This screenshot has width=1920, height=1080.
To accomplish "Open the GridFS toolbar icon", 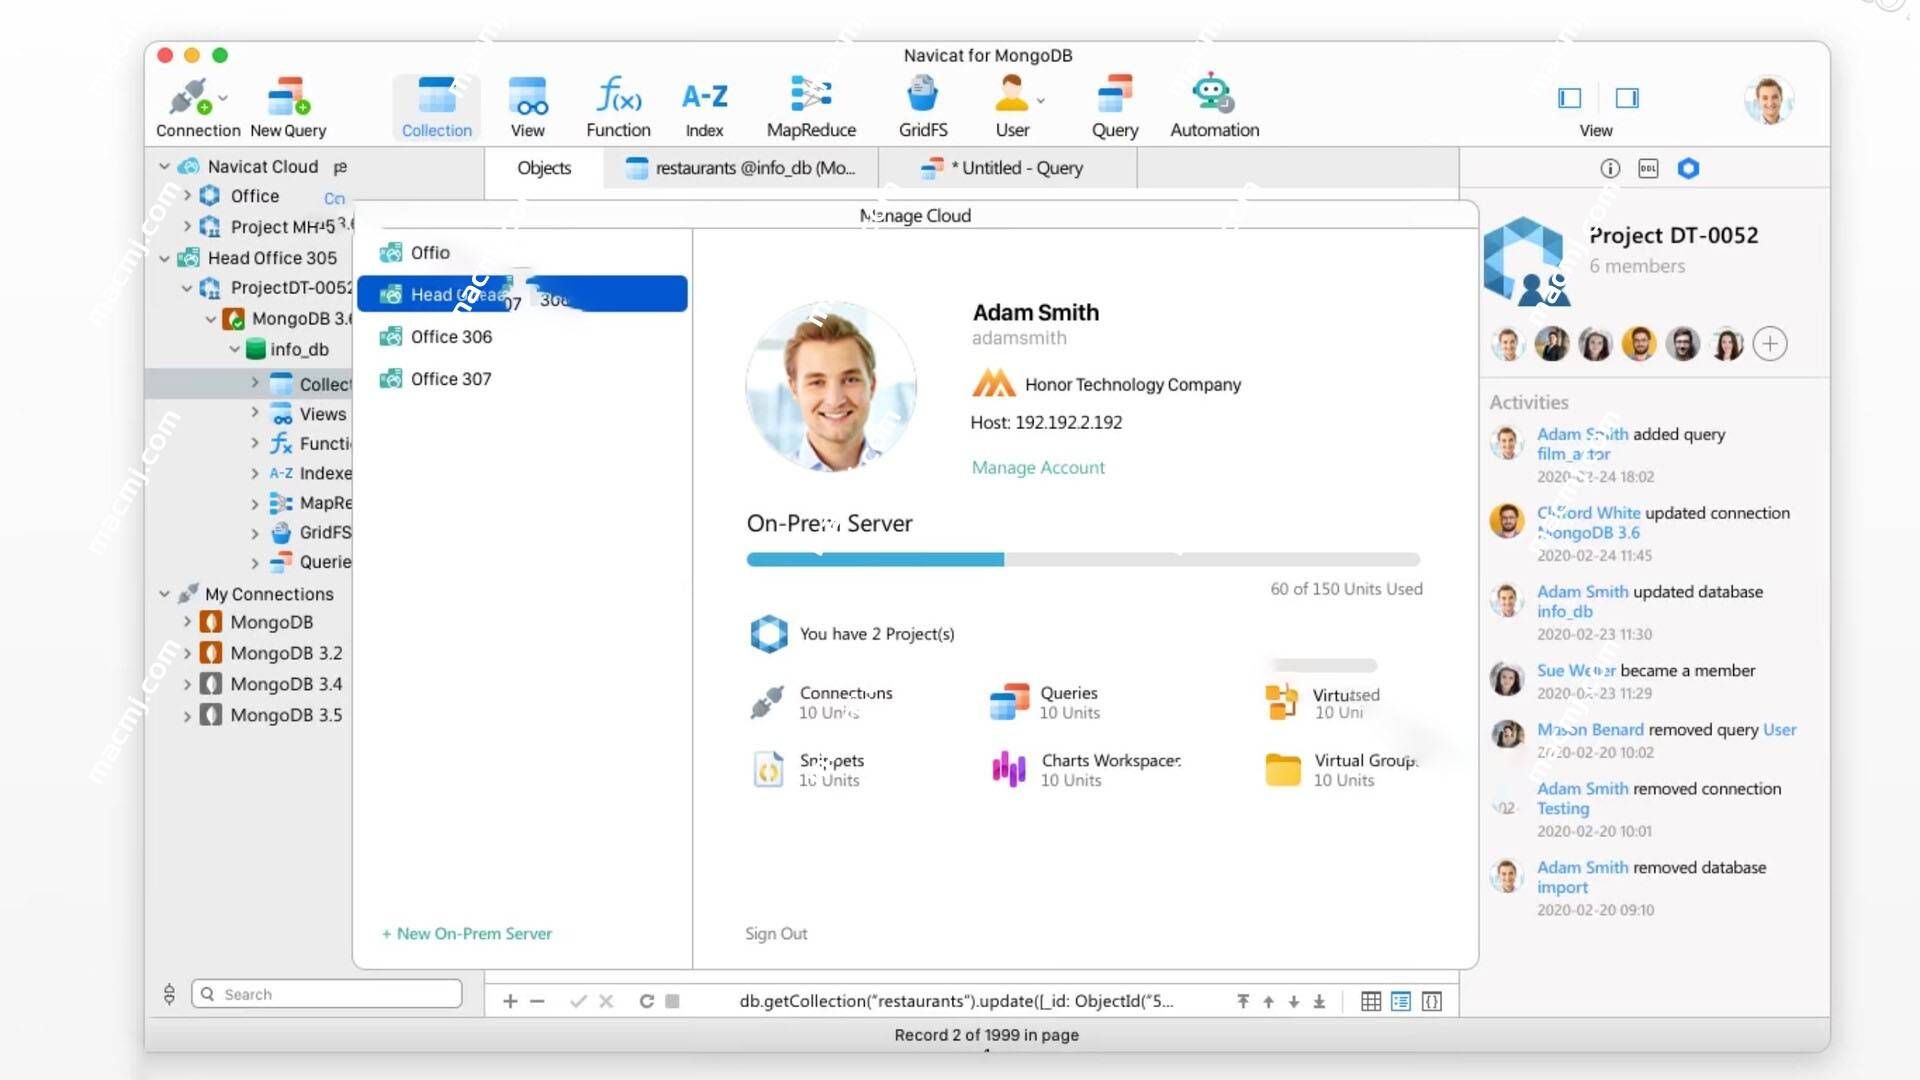I will [x=922, y=95].
